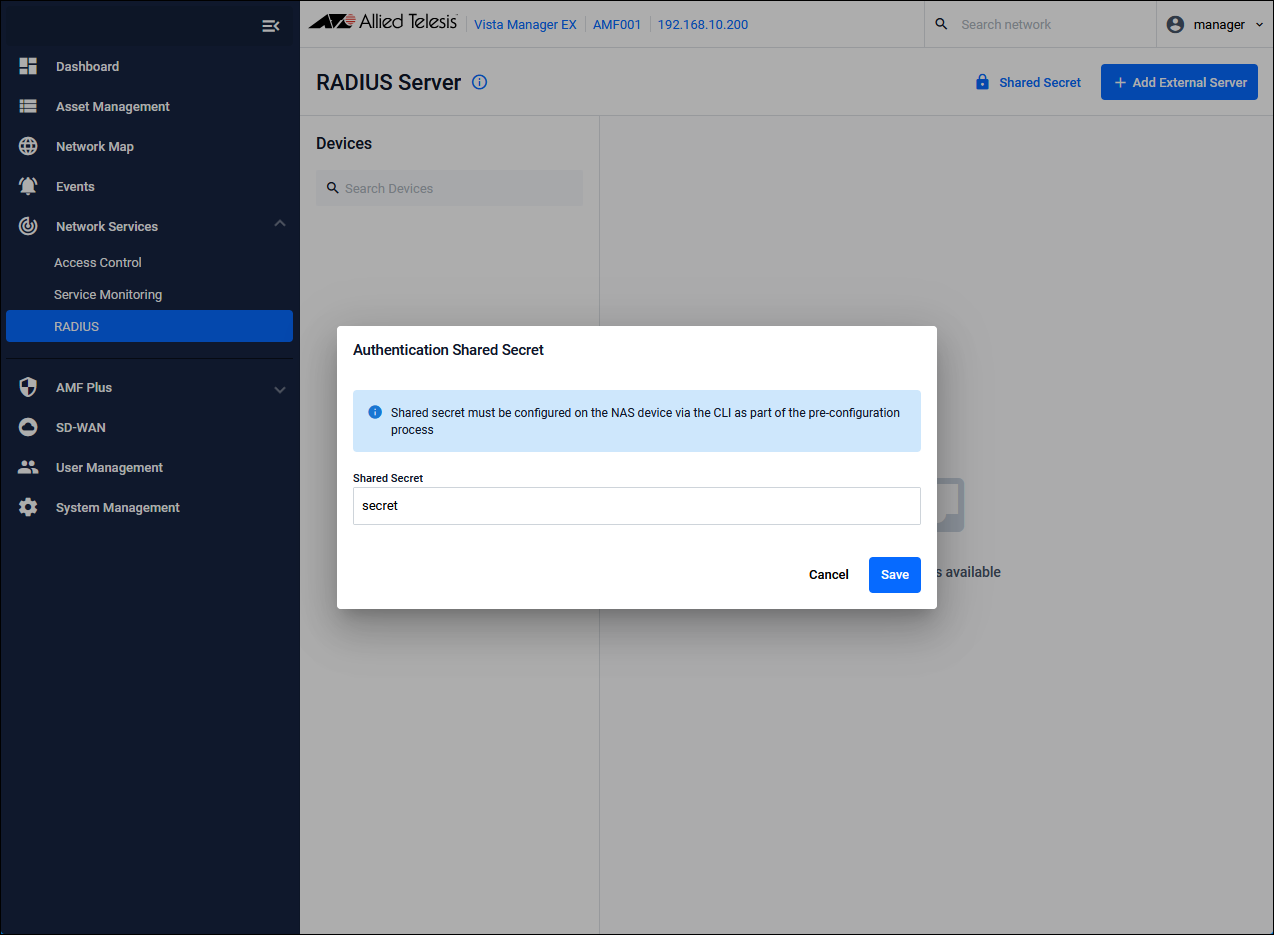
Task: Click the System Management gear icon
Action: [28, 507]
